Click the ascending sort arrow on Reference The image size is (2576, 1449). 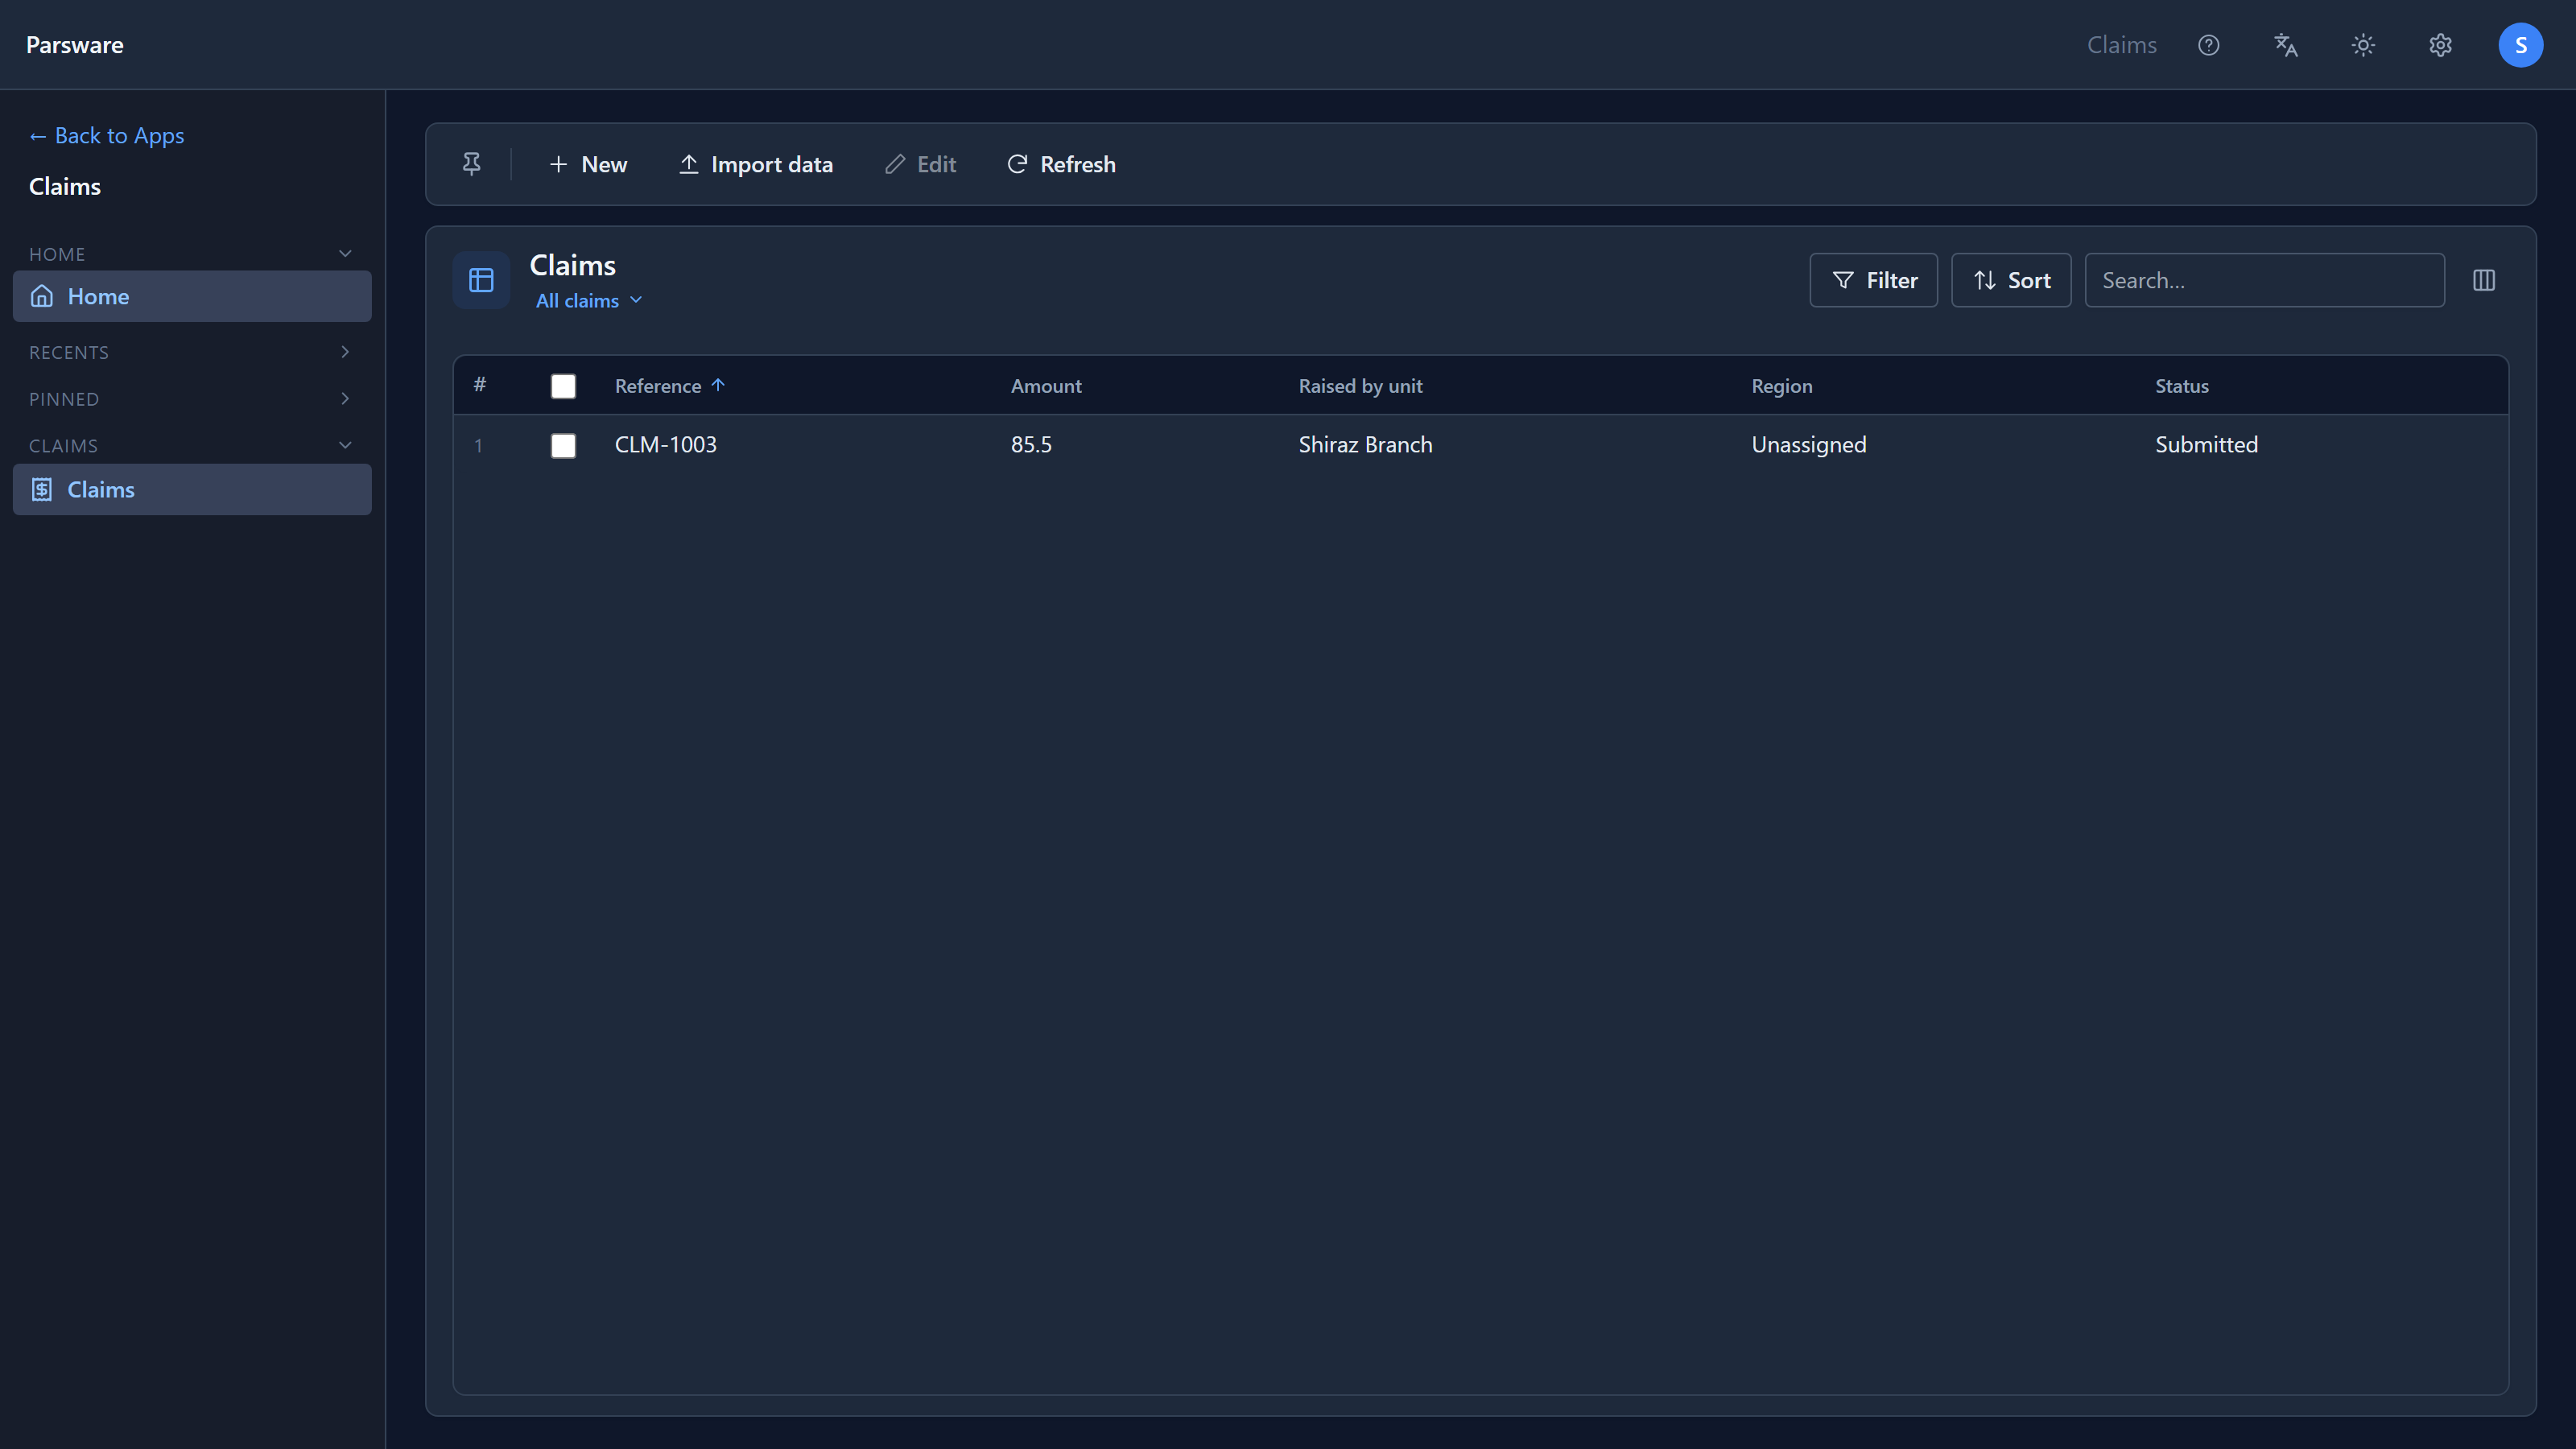718,385
